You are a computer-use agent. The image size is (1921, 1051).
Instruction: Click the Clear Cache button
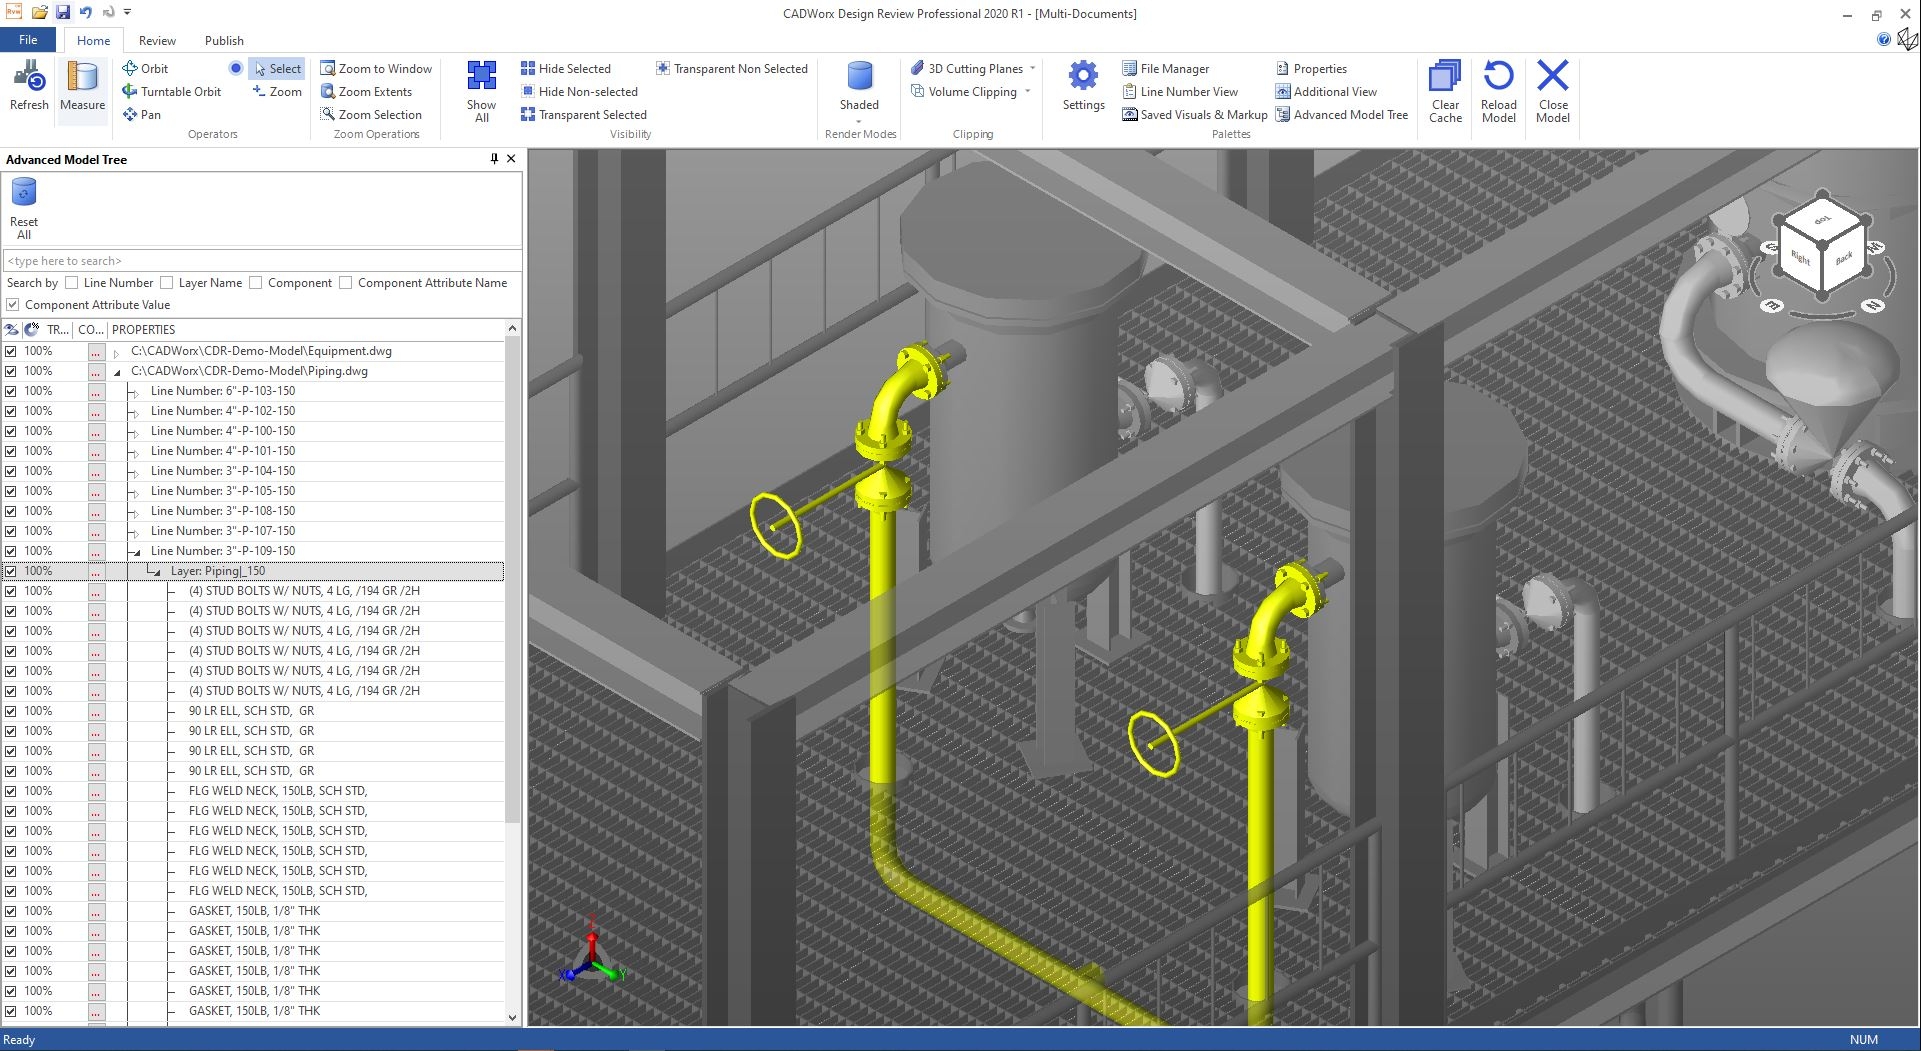(1445, 91)
